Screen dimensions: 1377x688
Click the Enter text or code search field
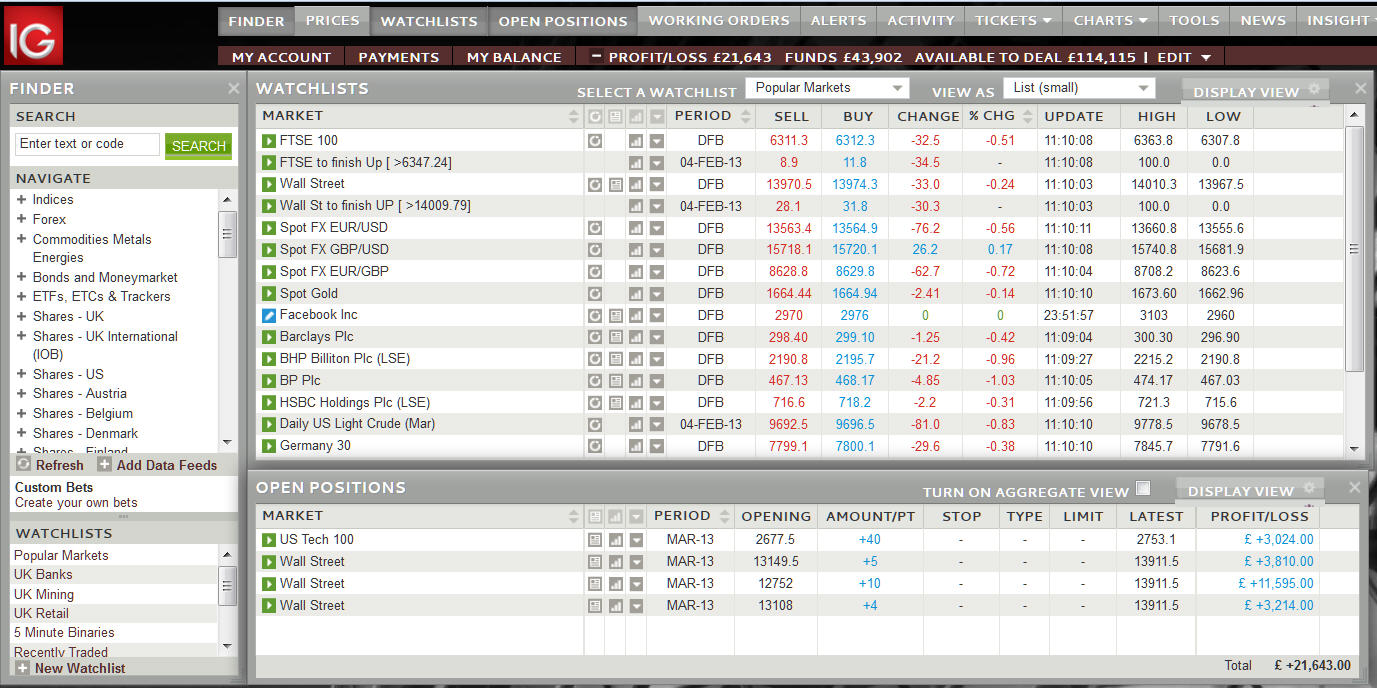click(87, 144)
